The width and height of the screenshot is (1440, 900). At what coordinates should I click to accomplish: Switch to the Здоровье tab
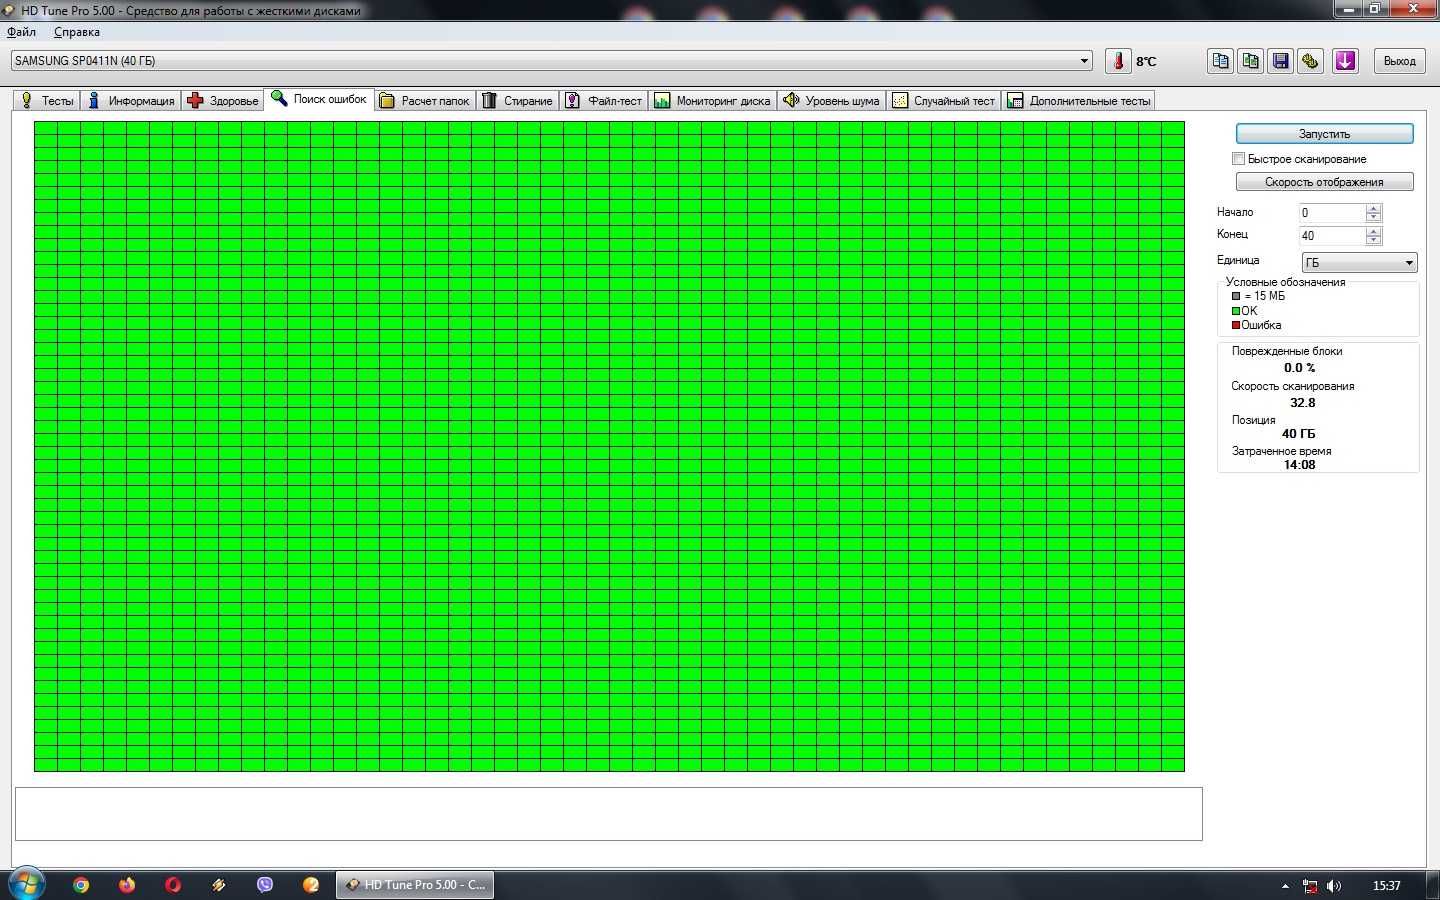(223, 100)
